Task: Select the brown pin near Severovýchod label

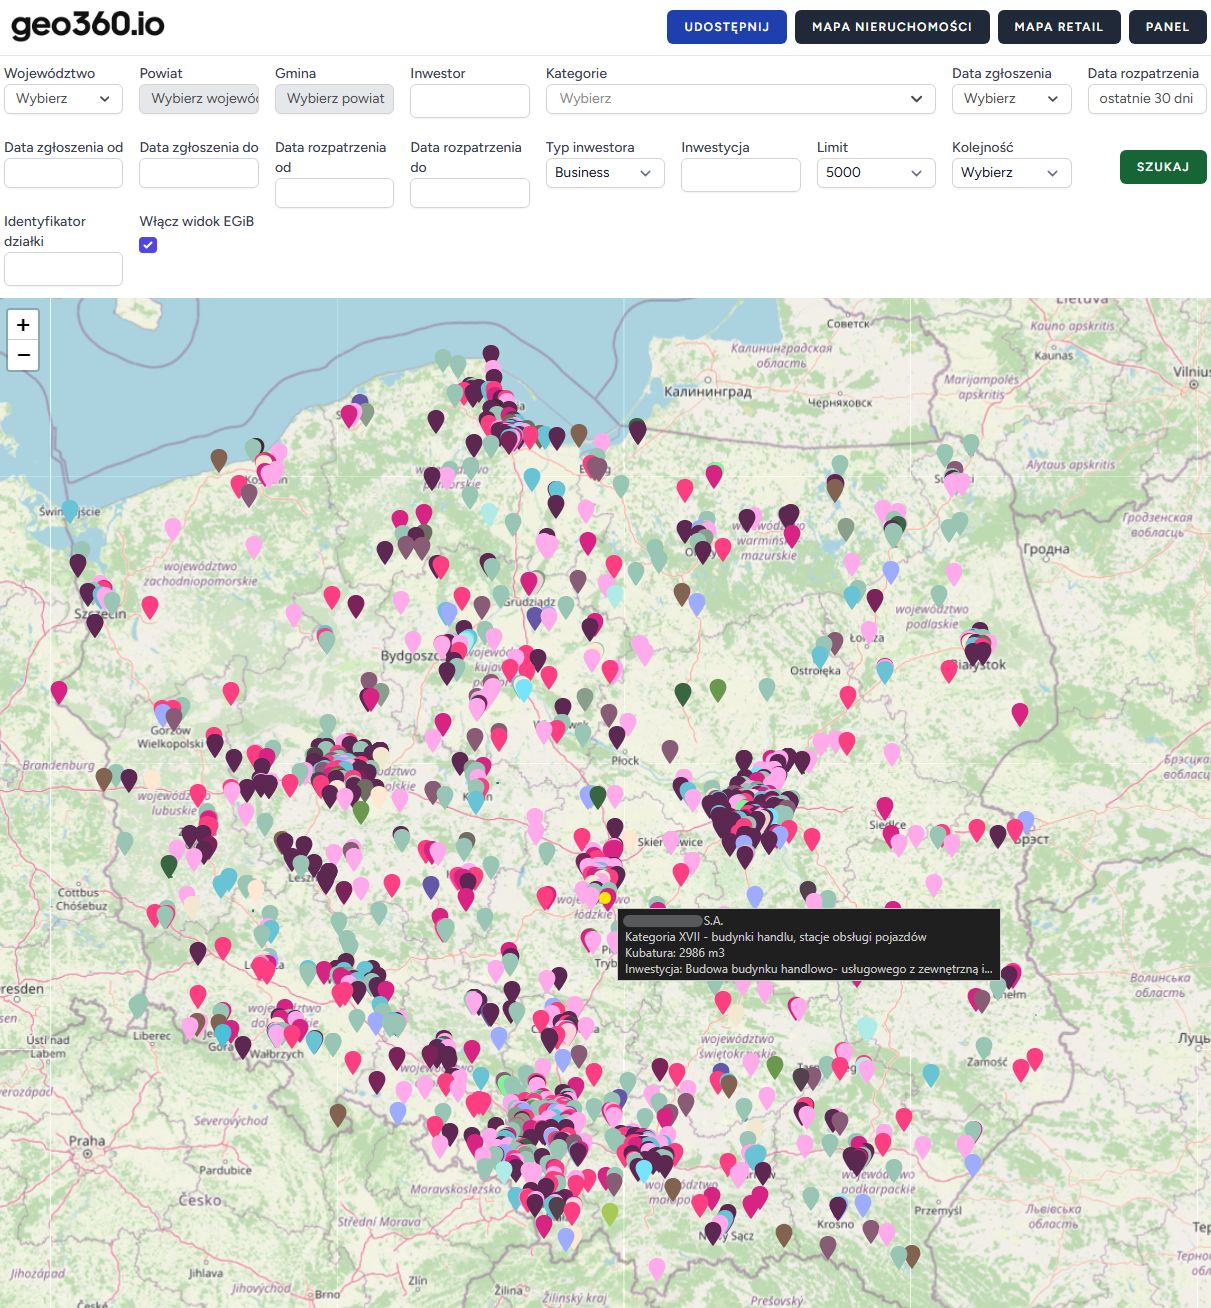Action: (338, 1114)
